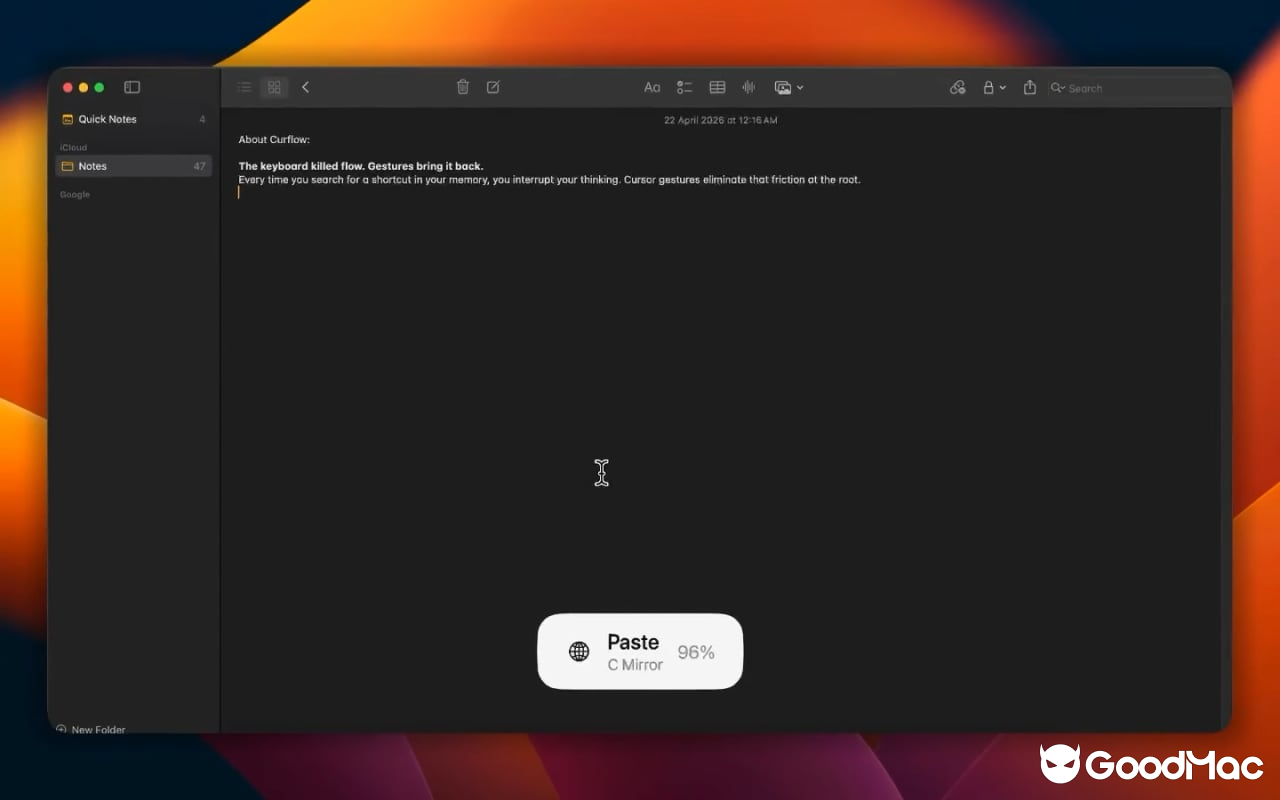Add a link using the link icon

coord(957,87)
